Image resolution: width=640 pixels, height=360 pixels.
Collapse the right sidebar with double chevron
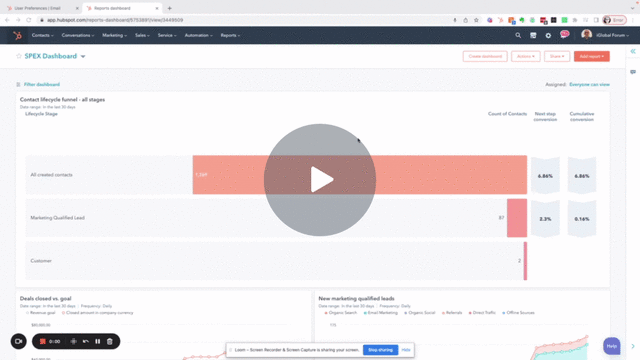click(633, 51)
